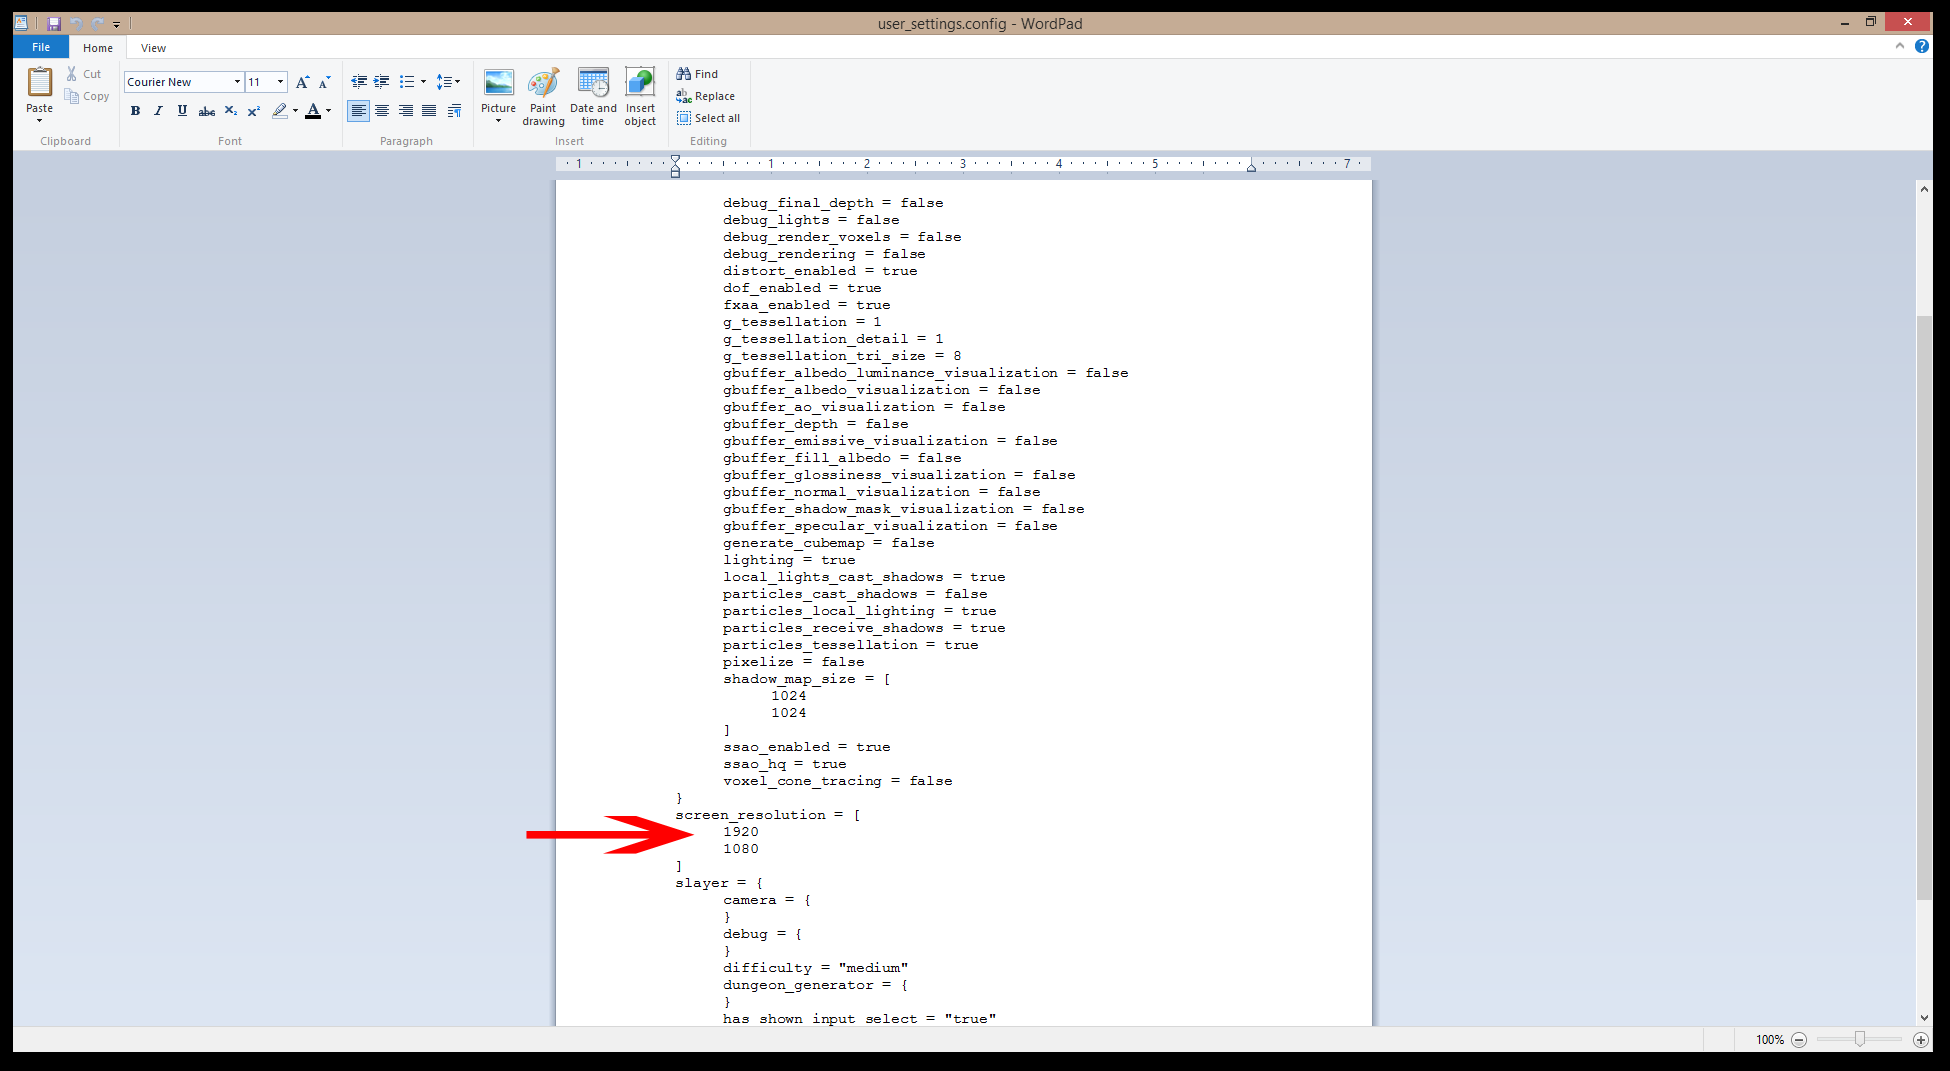The height and width of the screenshot is (1071, 1950).
Task: Click the zoom slider handle
Action: tap(1860, 1040)
